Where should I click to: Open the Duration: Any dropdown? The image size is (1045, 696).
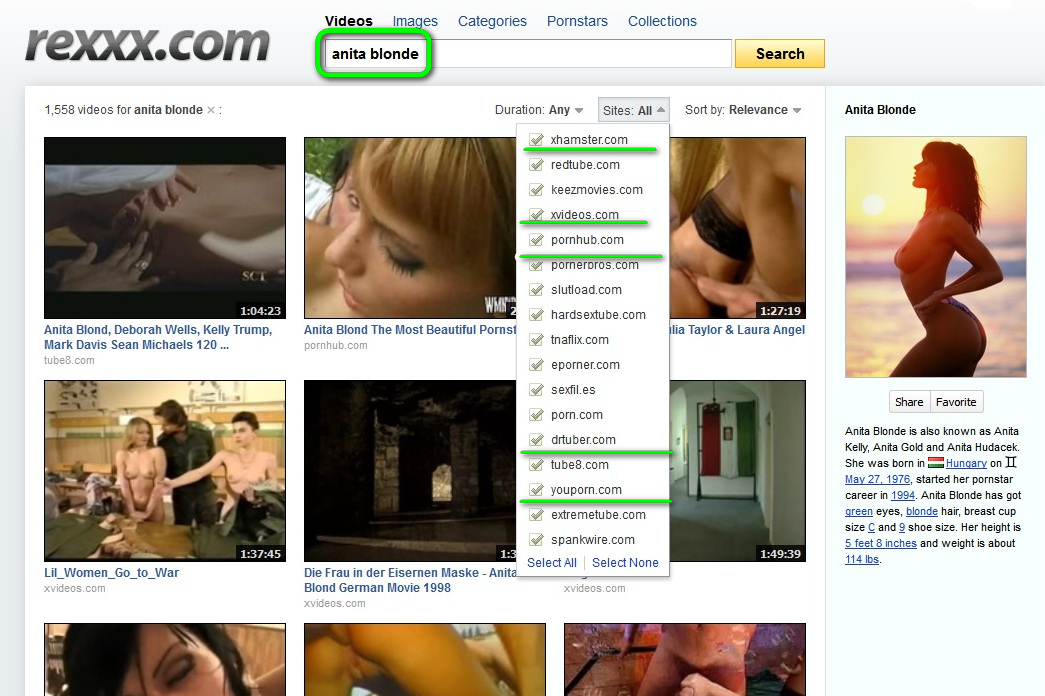point(538,110)
